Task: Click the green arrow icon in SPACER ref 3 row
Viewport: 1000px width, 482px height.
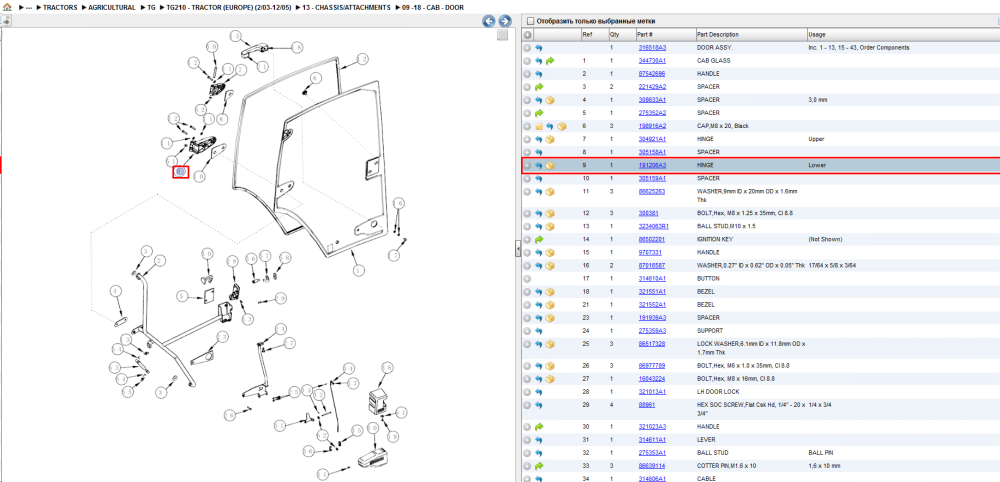Action: (538, 87)
